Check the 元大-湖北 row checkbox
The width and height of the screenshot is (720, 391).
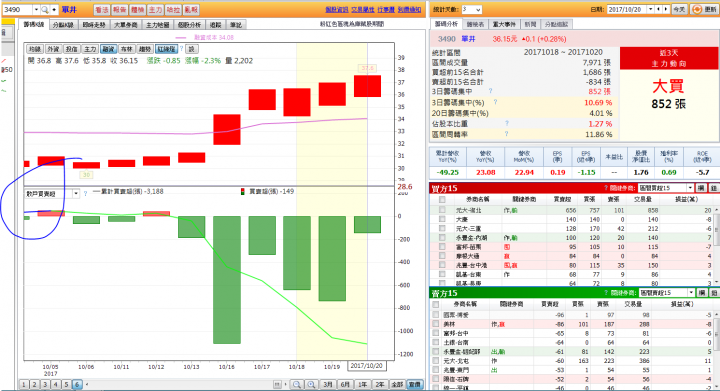click(x=442, y=210)
